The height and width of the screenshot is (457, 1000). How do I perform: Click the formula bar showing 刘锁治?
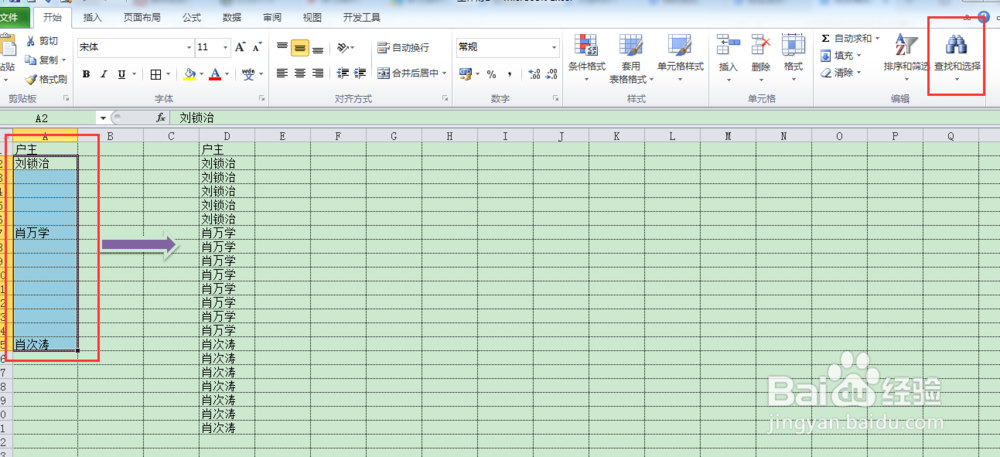click(x=585, y=118)
